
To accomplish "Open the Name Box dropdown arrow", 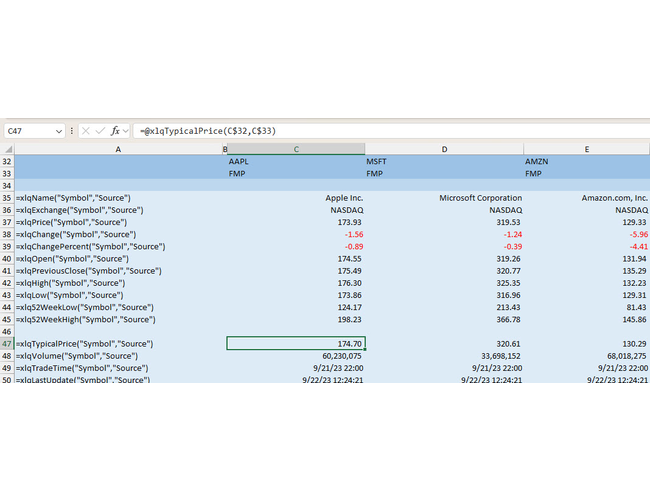I will (59, 131).
